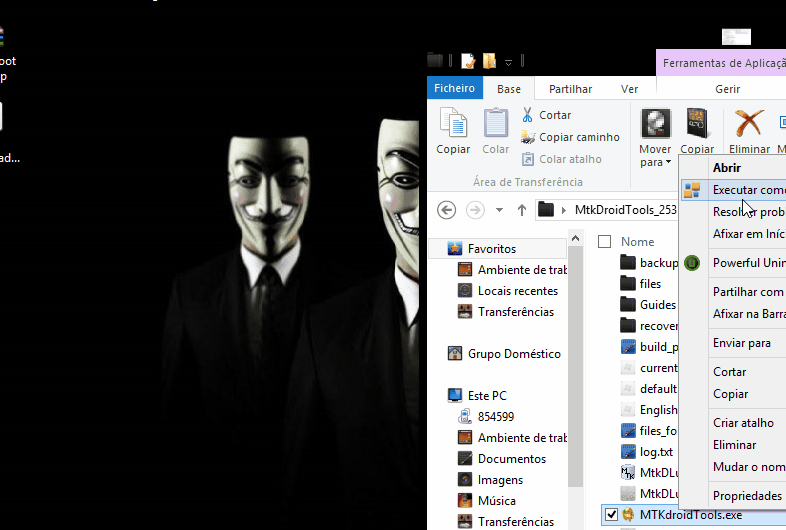Open the Imagens folder in sidebar
Viewport: 786px width, 530px height.
click(499, 480)
